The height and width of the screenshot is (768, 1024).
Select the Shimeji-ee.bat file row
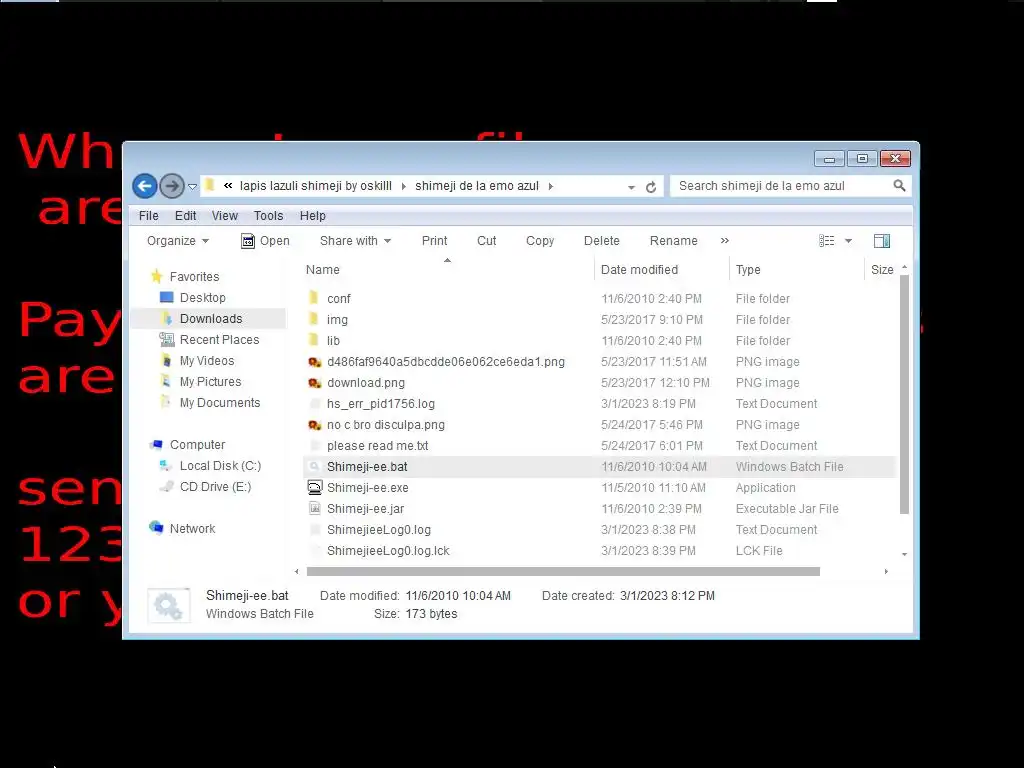599,467
